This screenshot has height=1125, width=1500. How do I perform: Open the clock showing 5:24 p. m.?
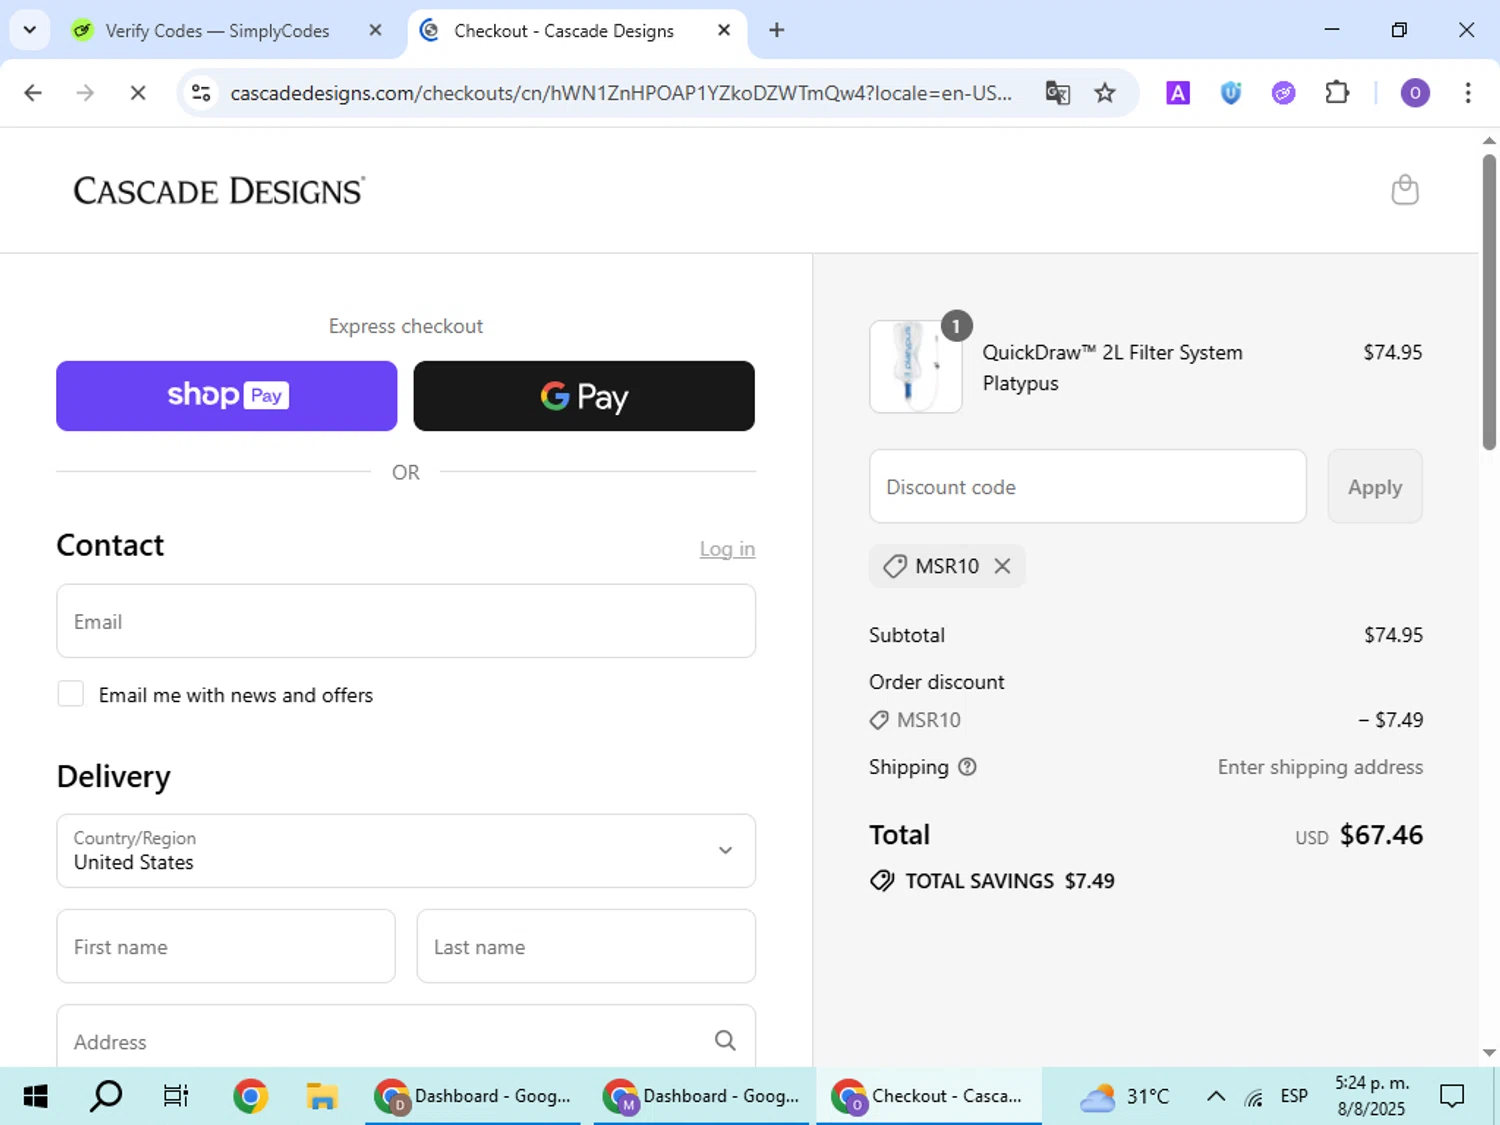[x=1371, y=1096]
